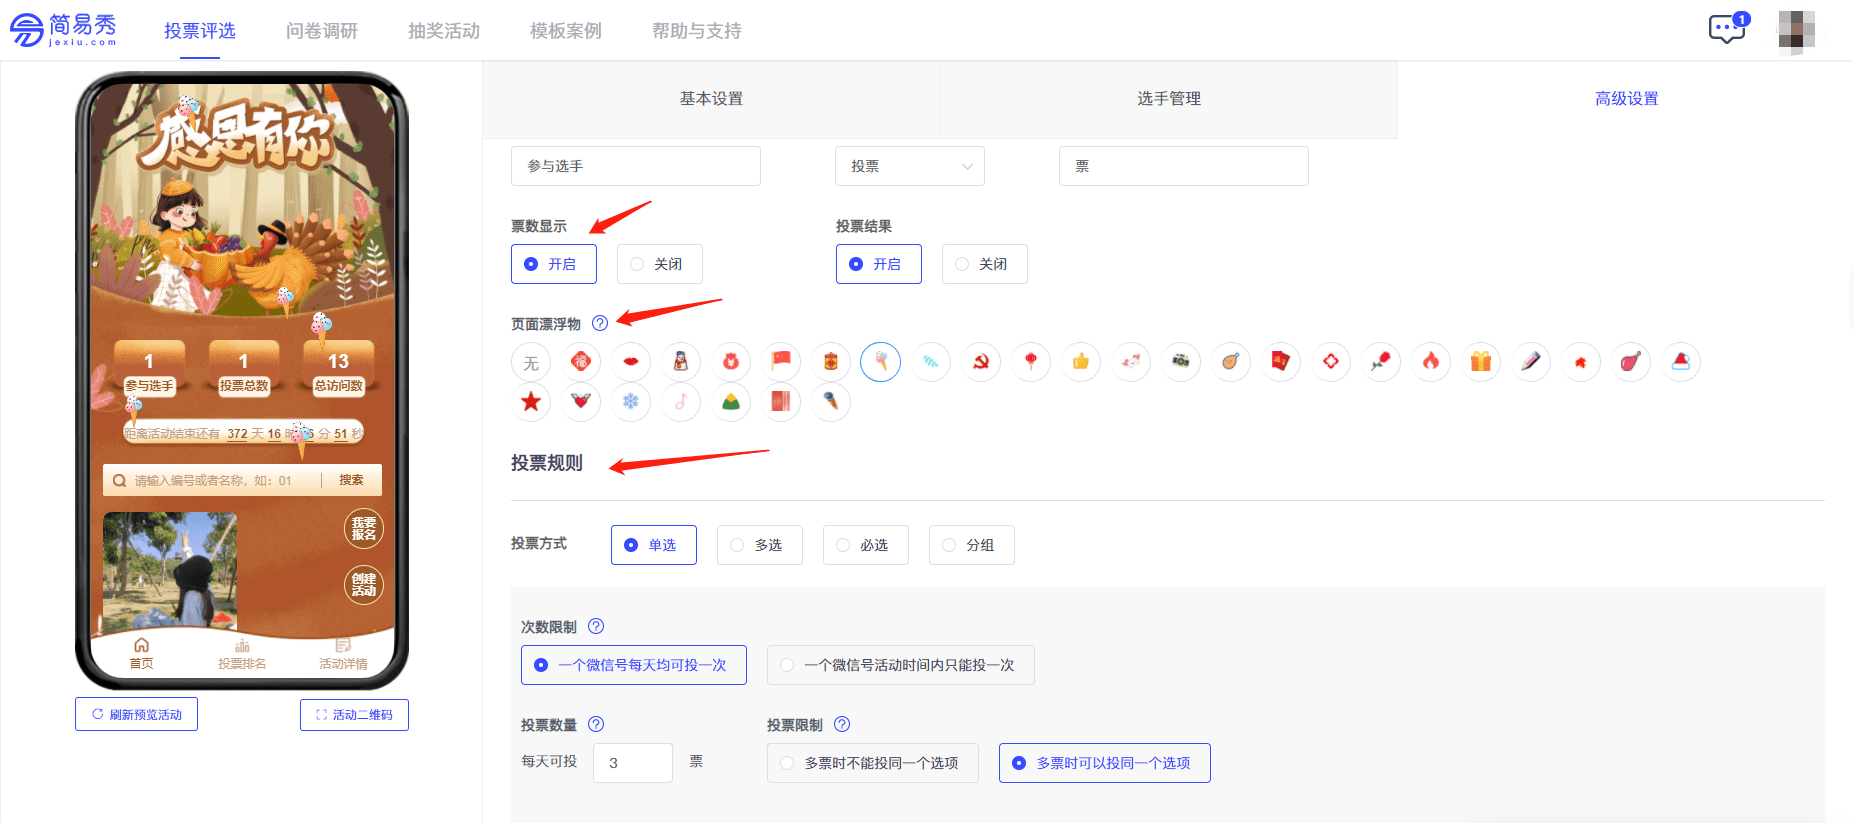Click the help icon beside 投票限制

coord(842,724)
